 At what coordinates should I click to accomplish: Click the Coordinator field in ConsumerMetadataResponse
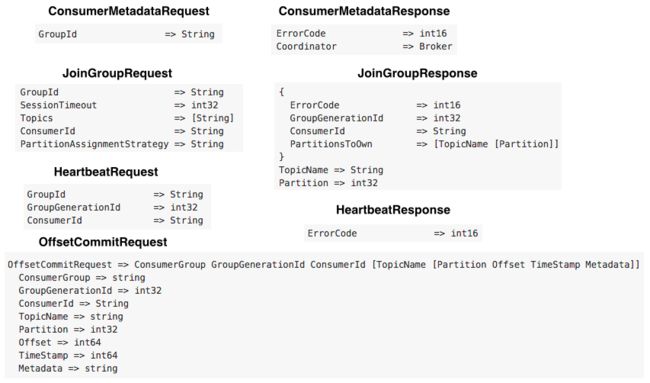click(x=306, y=46)
